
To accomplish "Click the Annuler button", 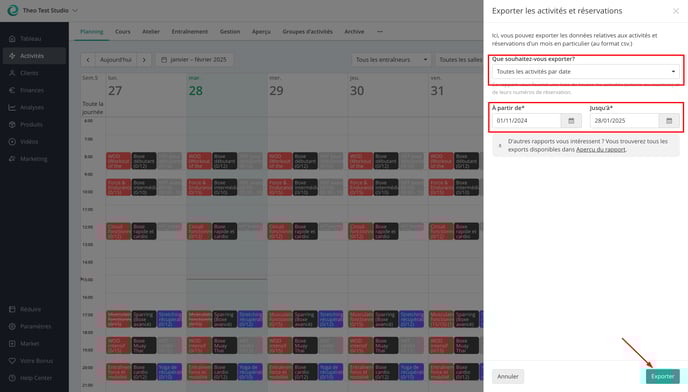I will click(x=508, y=376).
